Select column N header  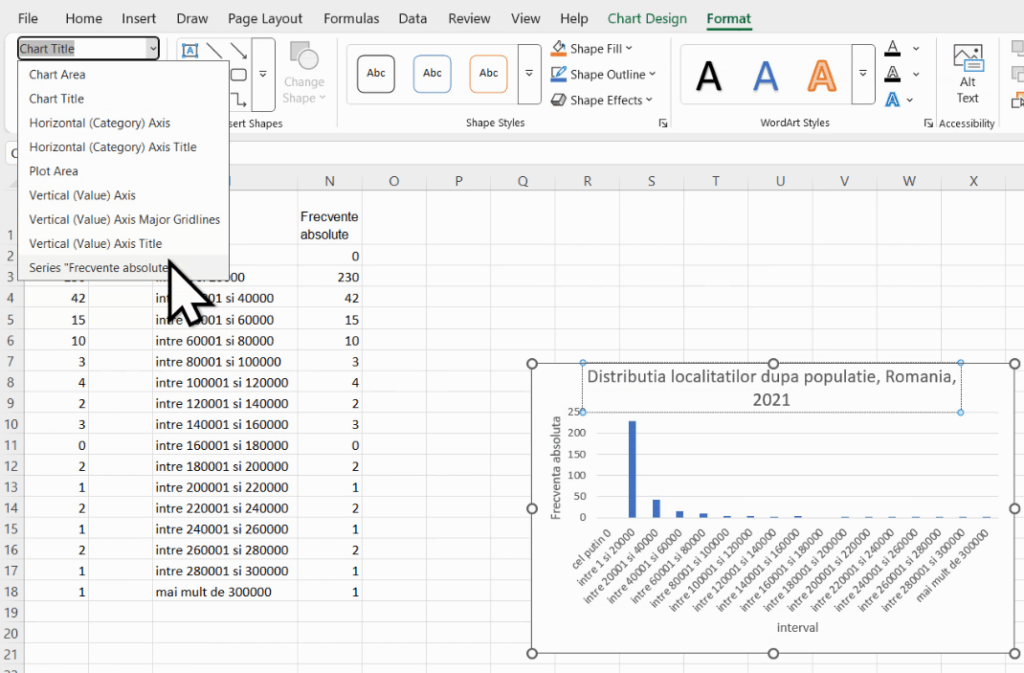tap(330, 181)
